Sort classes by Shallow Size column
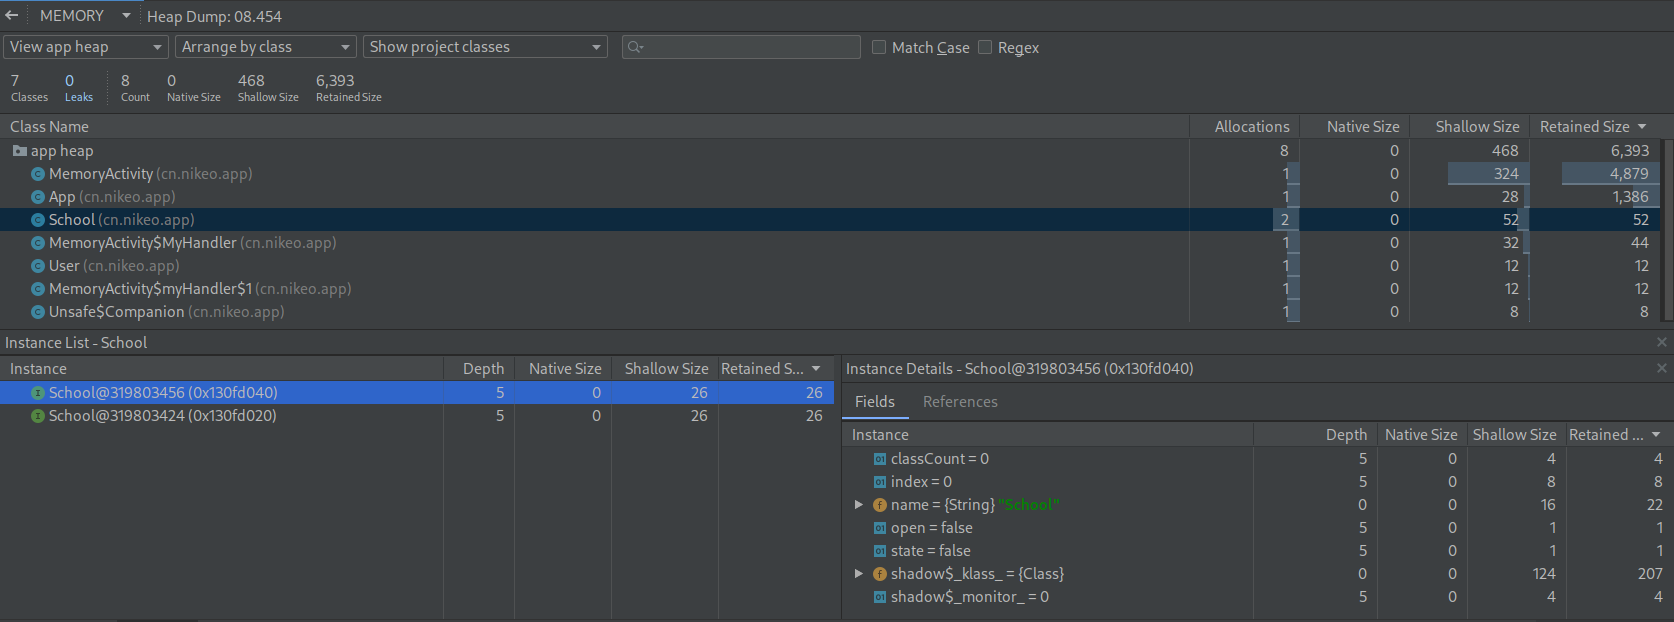 [1470, 127]
